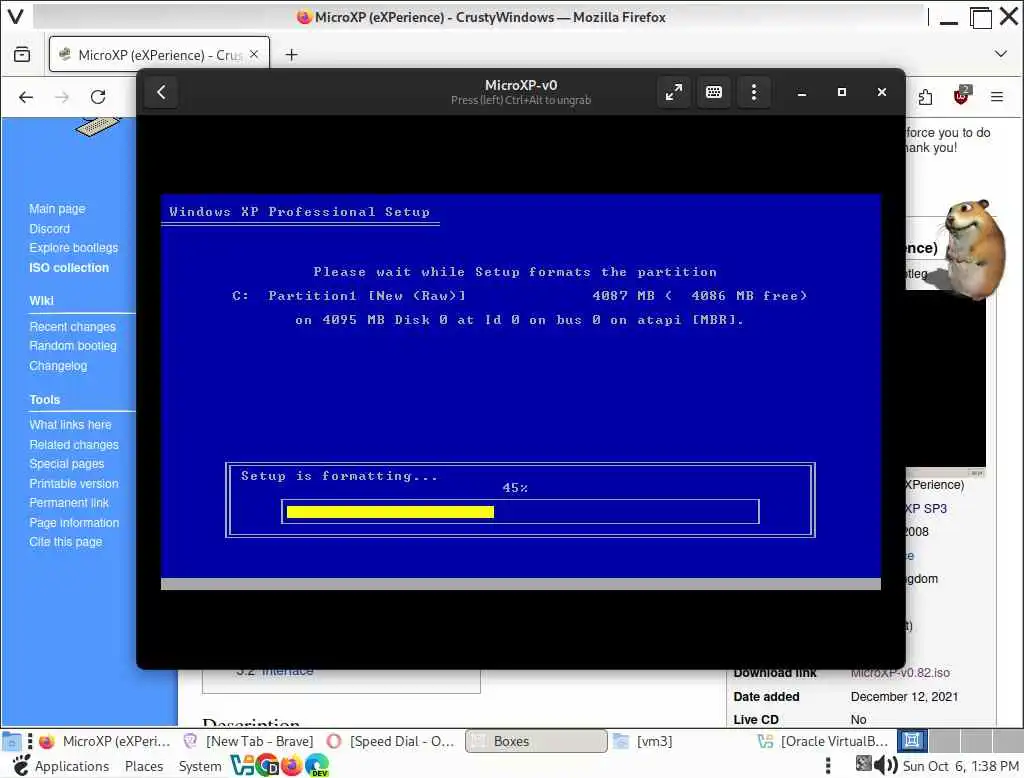Open Recent changes link
Viewport: 1024px width, 778px height.
pyautogui.click(x=72, y=327)
